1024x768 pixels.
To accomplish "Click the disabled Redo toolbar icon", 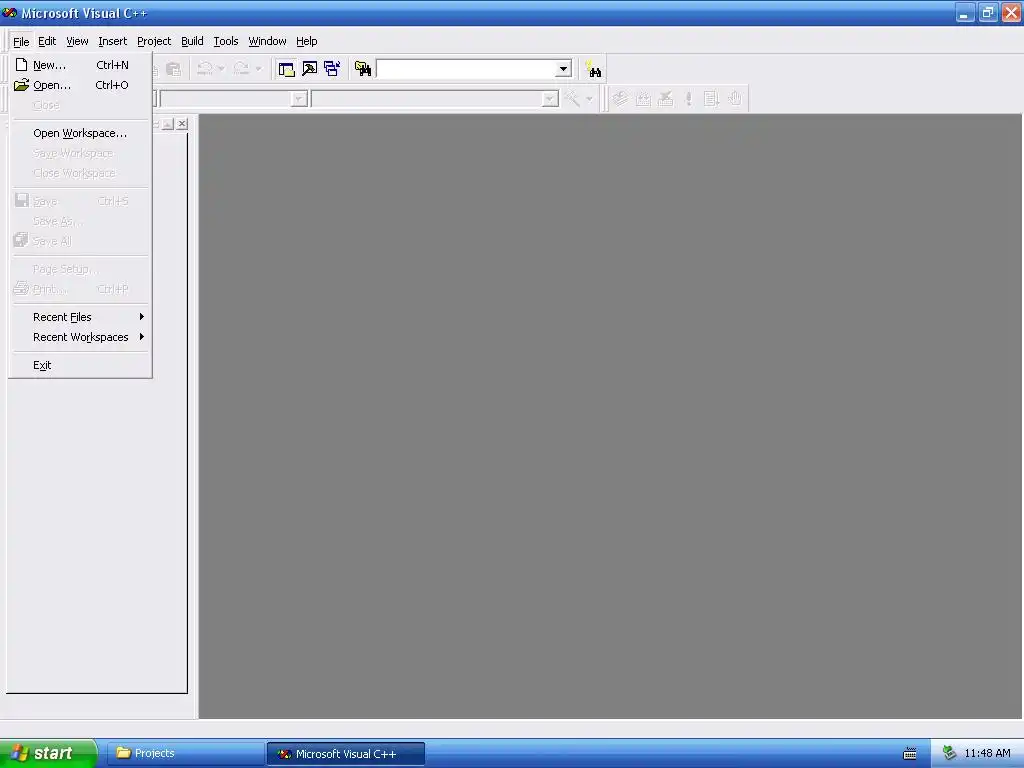I will 242,69.
